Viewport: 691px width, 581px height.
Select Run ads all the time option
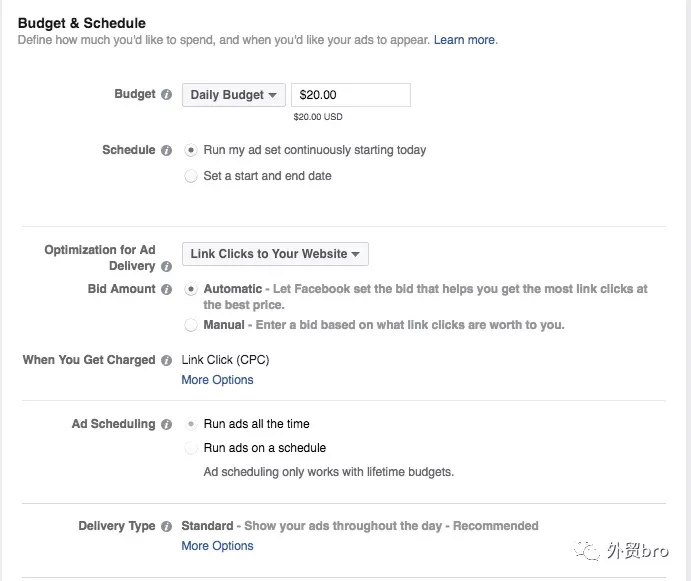click(190, 424)
